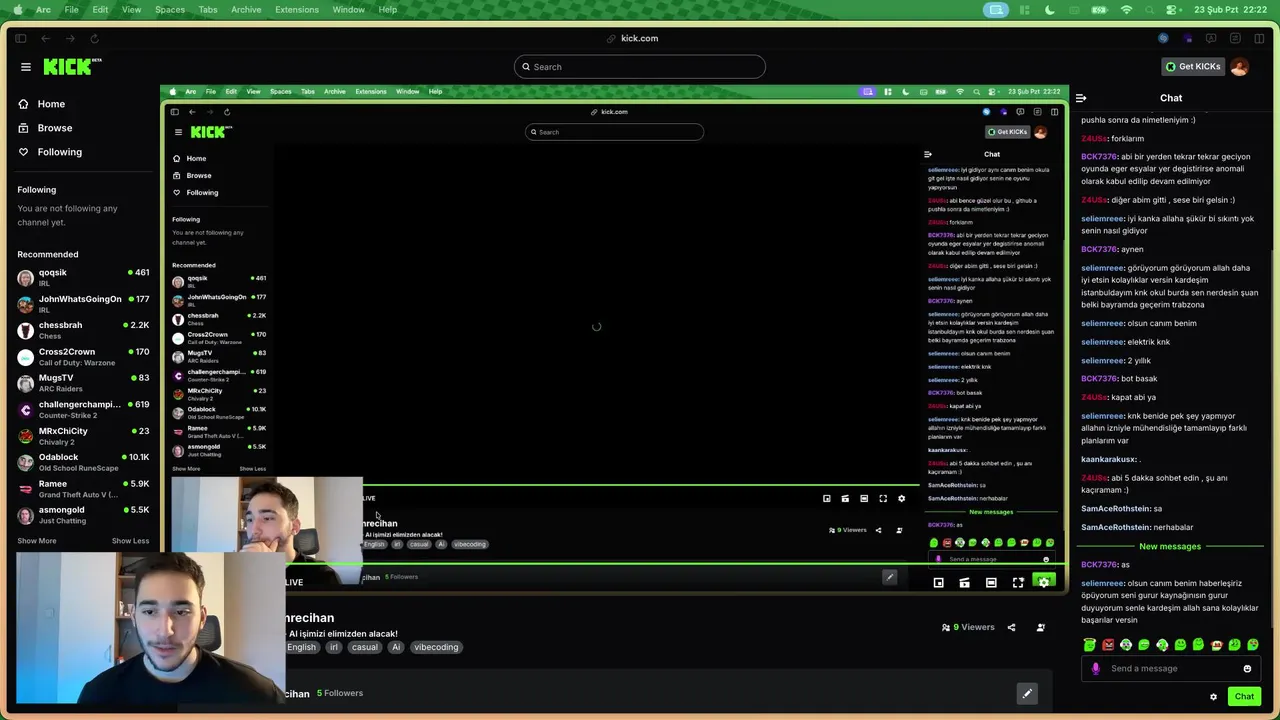Insert the red angry face emote
The height and width of the screenshot is (720, 1280).
pos(1108,645)
